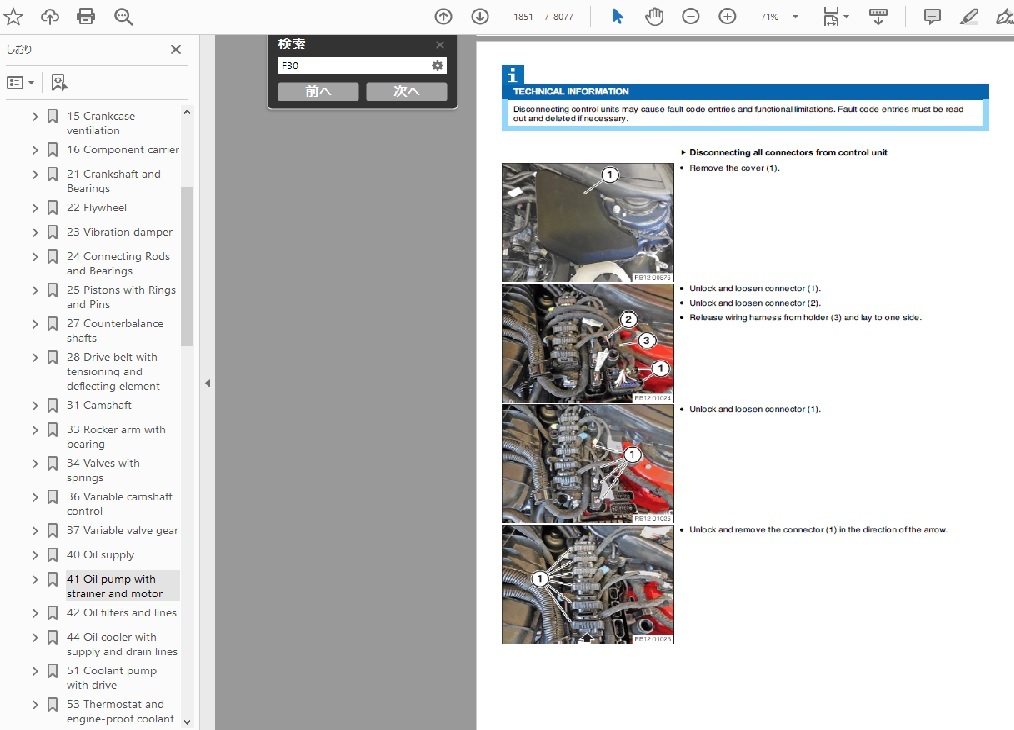The width and height of the screenshot is (1014, 730).
Task: Click the scrolling mode icon
Action: tap(878, 17)
